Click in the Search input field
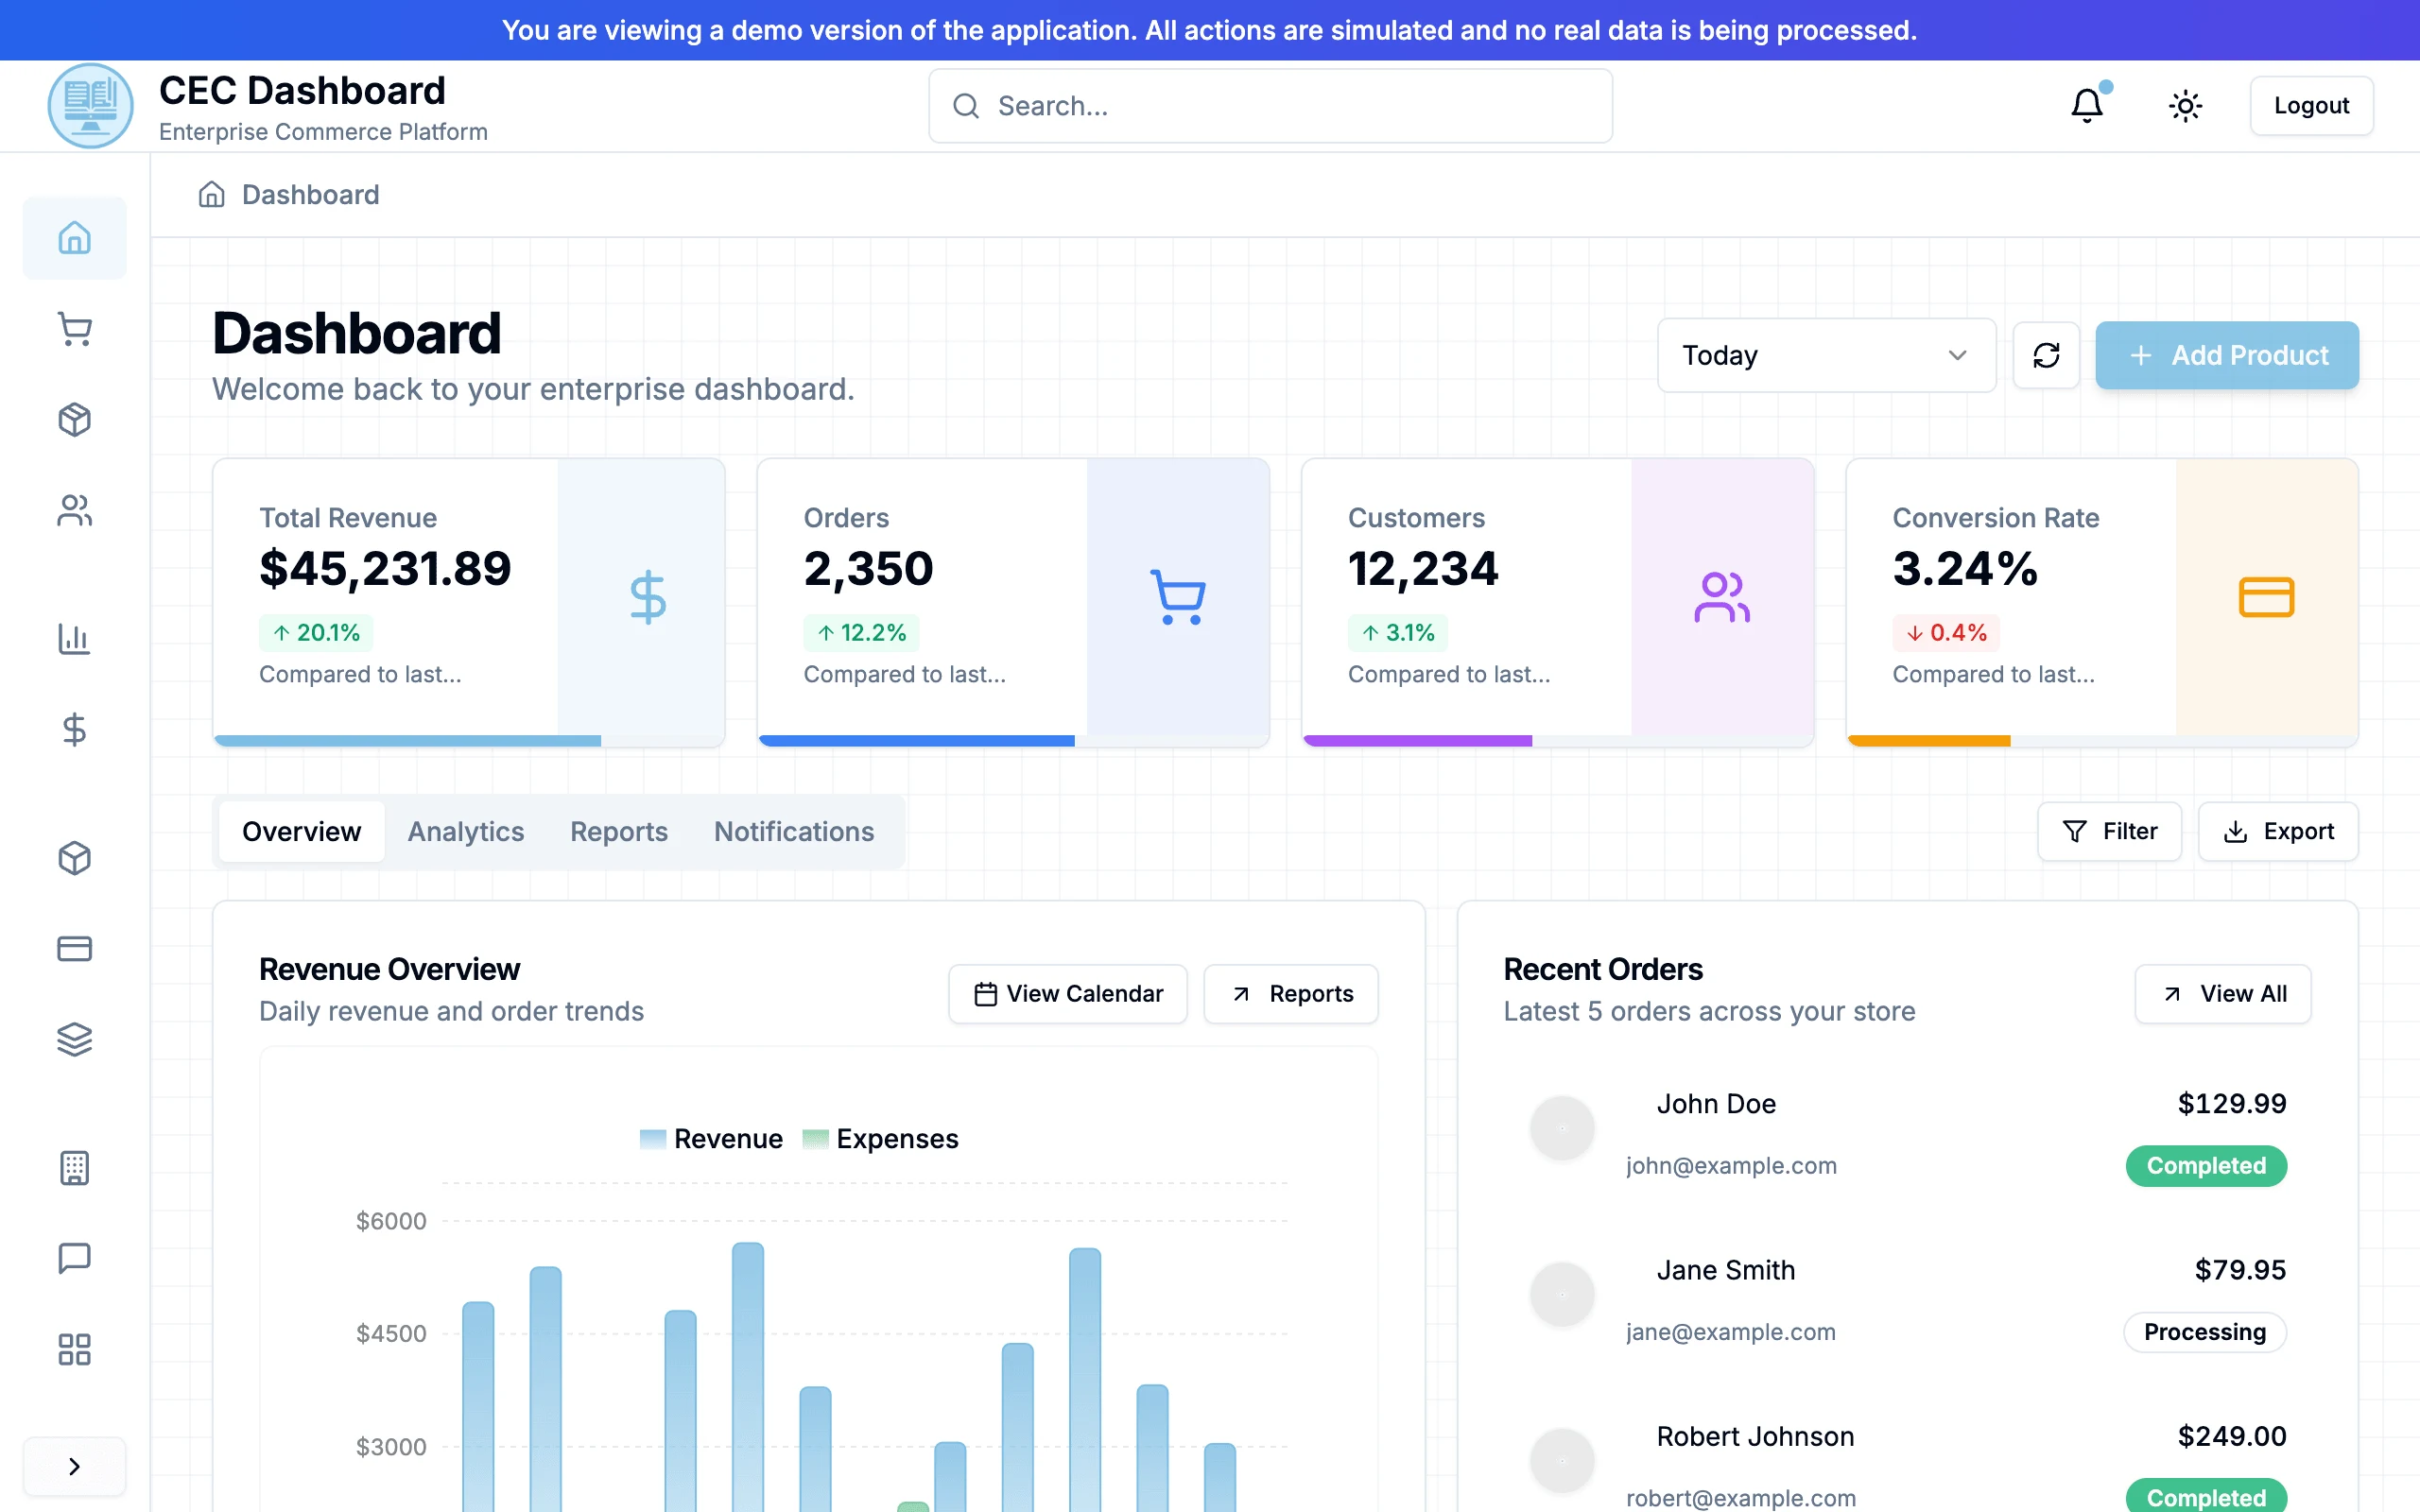 (1270, 106)
